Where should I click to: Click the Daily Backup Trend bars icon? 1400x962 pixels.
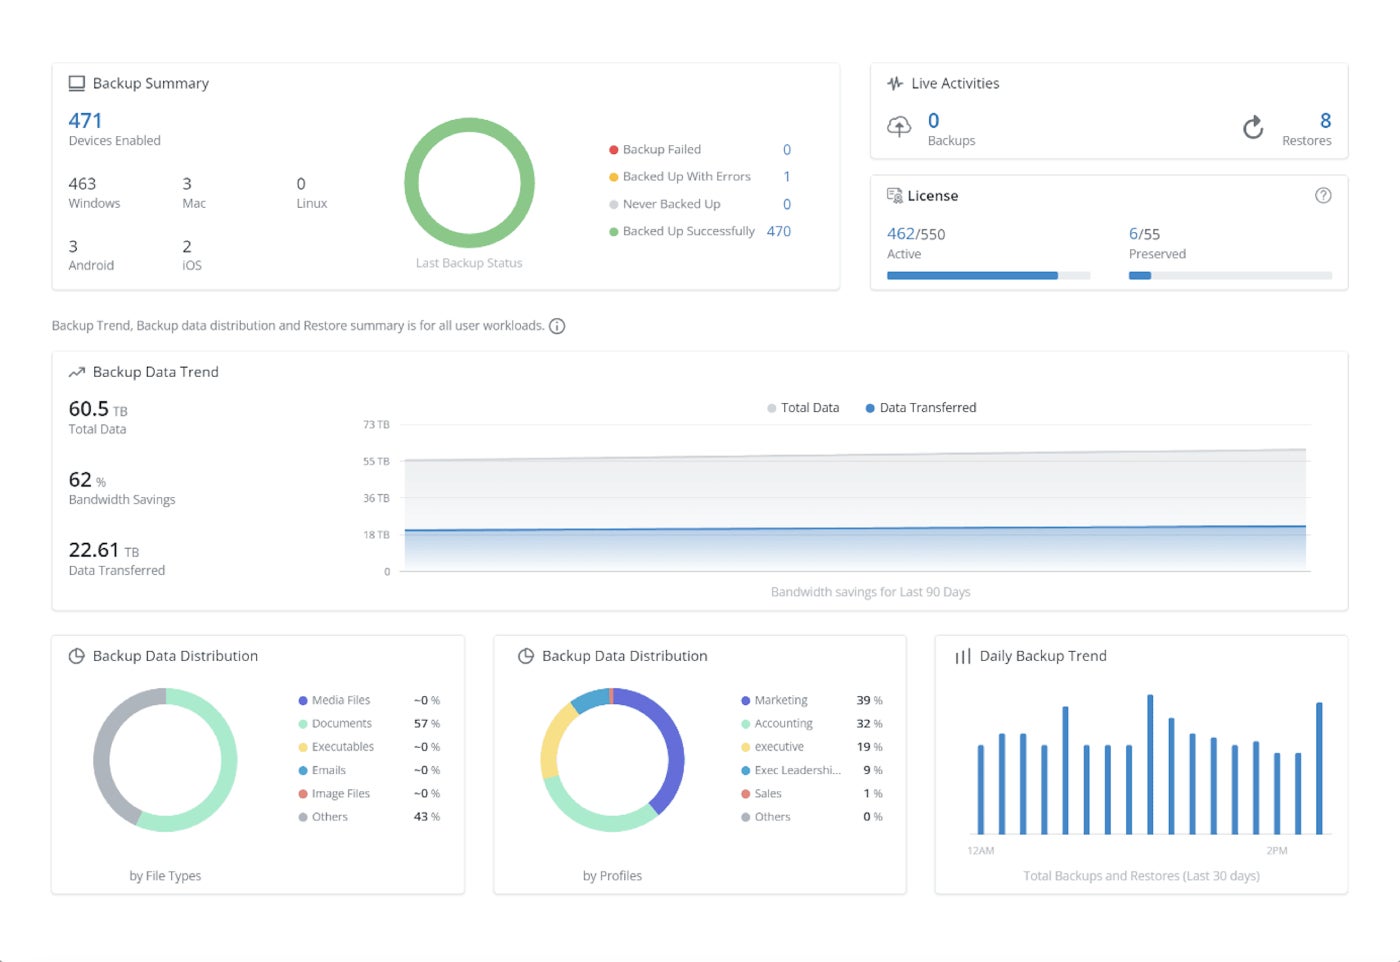[963, 656]
